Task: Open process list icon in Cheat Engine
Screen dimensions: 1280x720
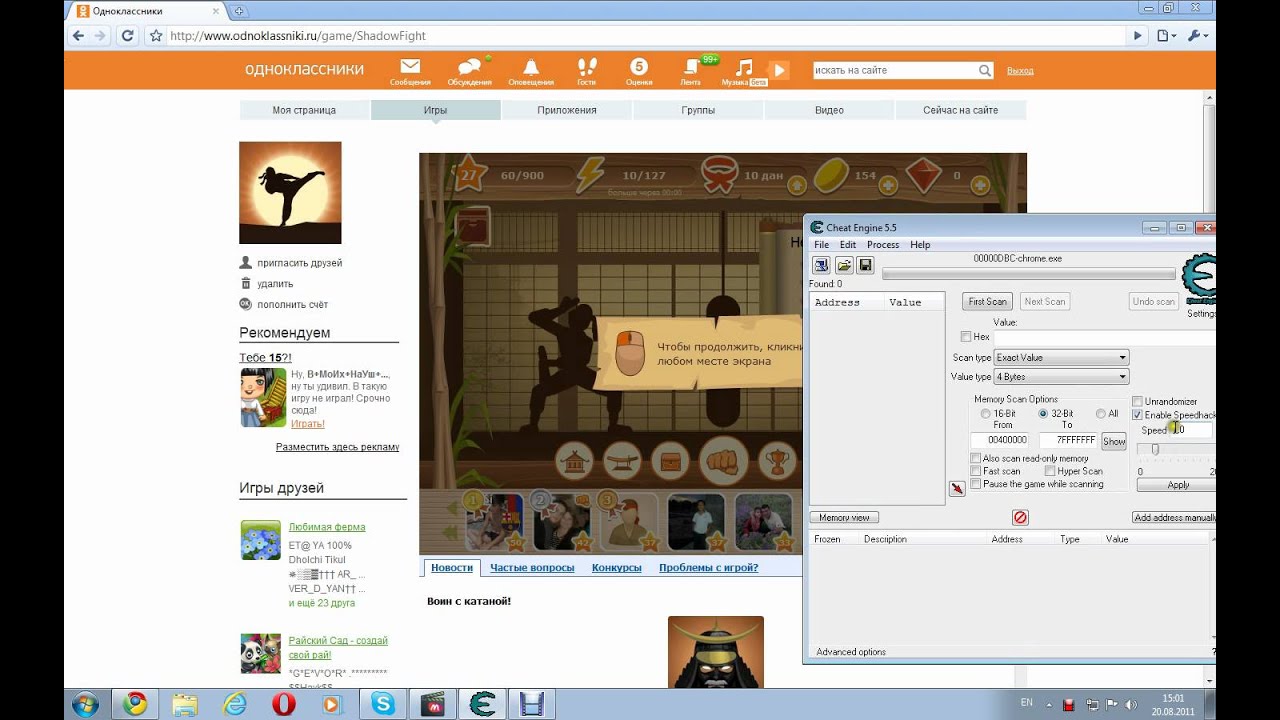Action: [821, 265]
